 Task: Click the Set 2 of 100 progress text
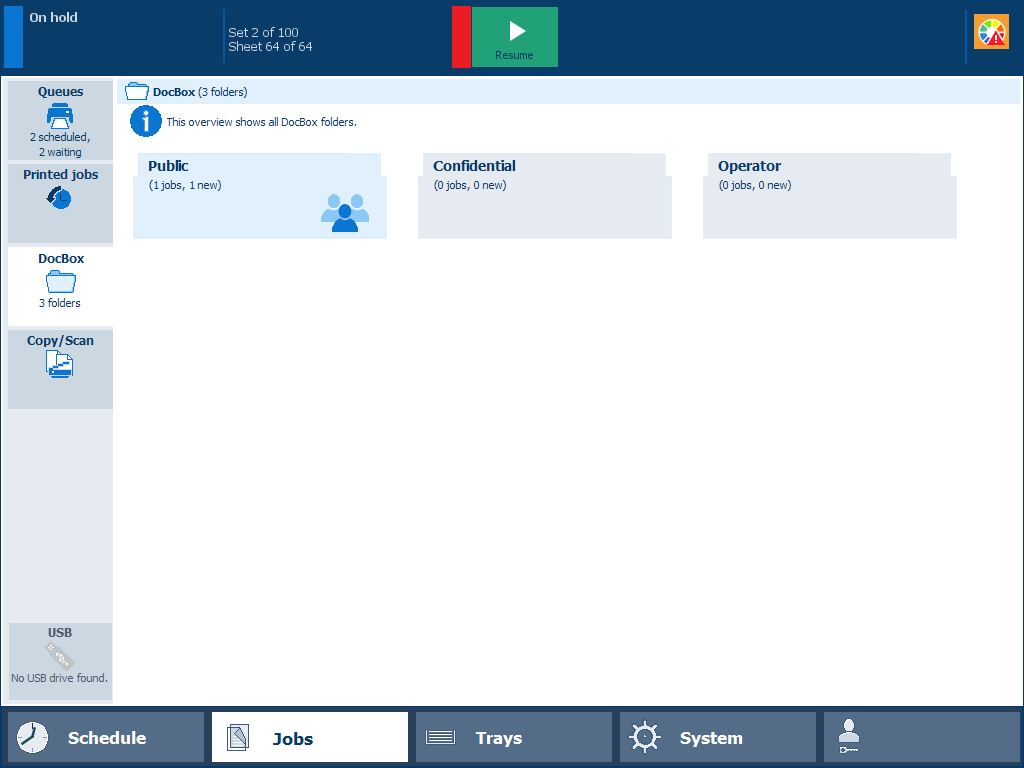[264, 32]
